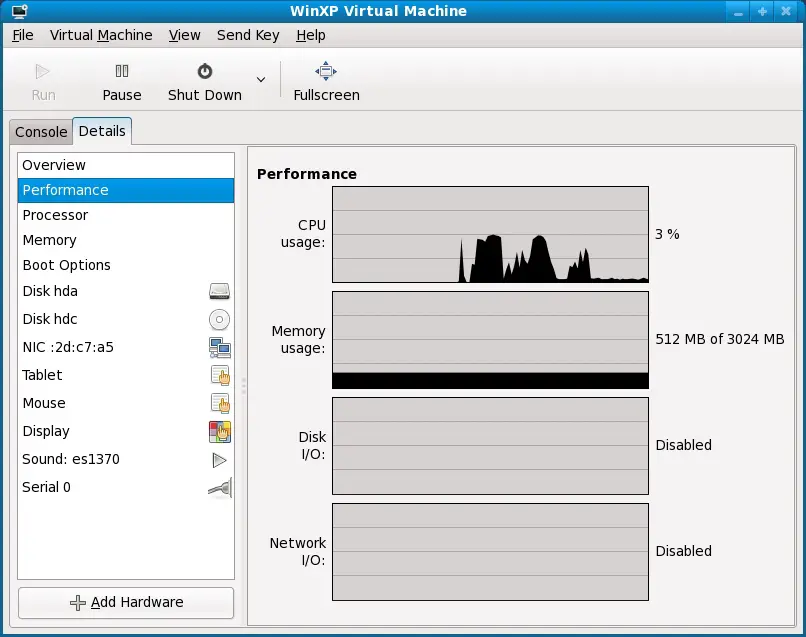
Task: Open the Send Key menu
Action: (248, 35)
